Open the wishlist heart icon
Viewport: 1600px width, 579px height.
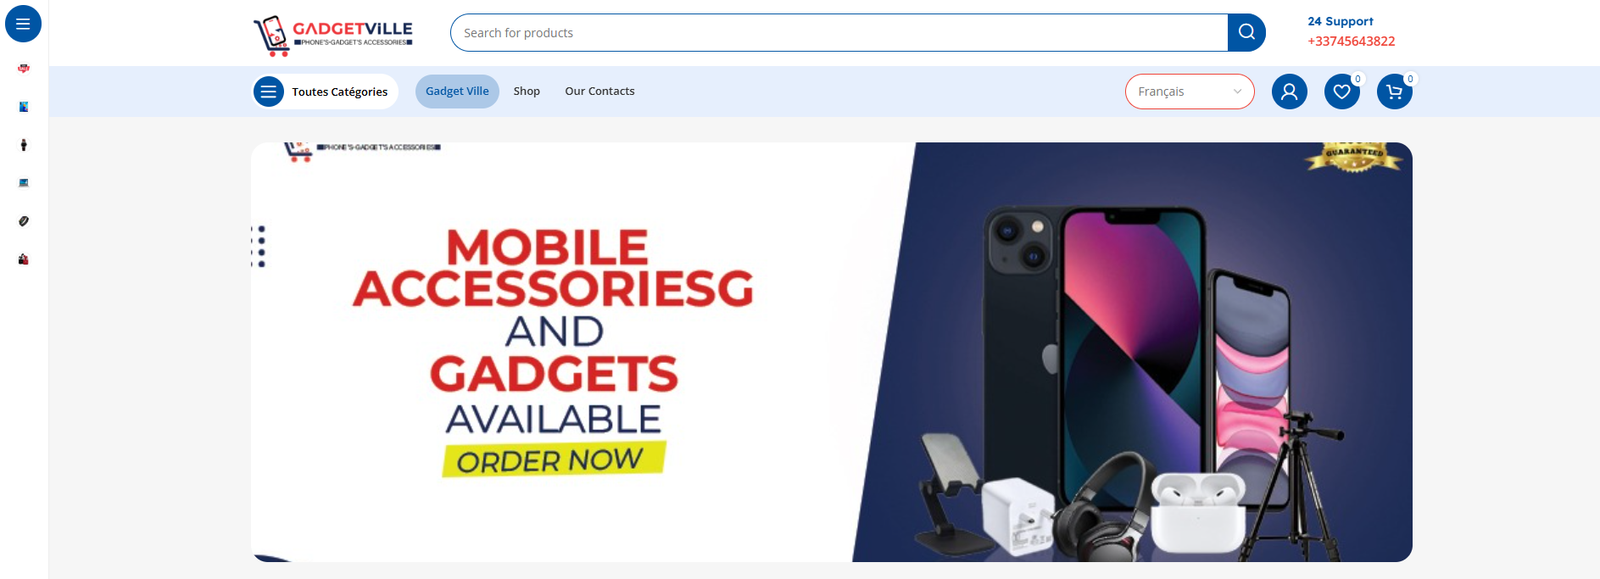(1342, 92)
